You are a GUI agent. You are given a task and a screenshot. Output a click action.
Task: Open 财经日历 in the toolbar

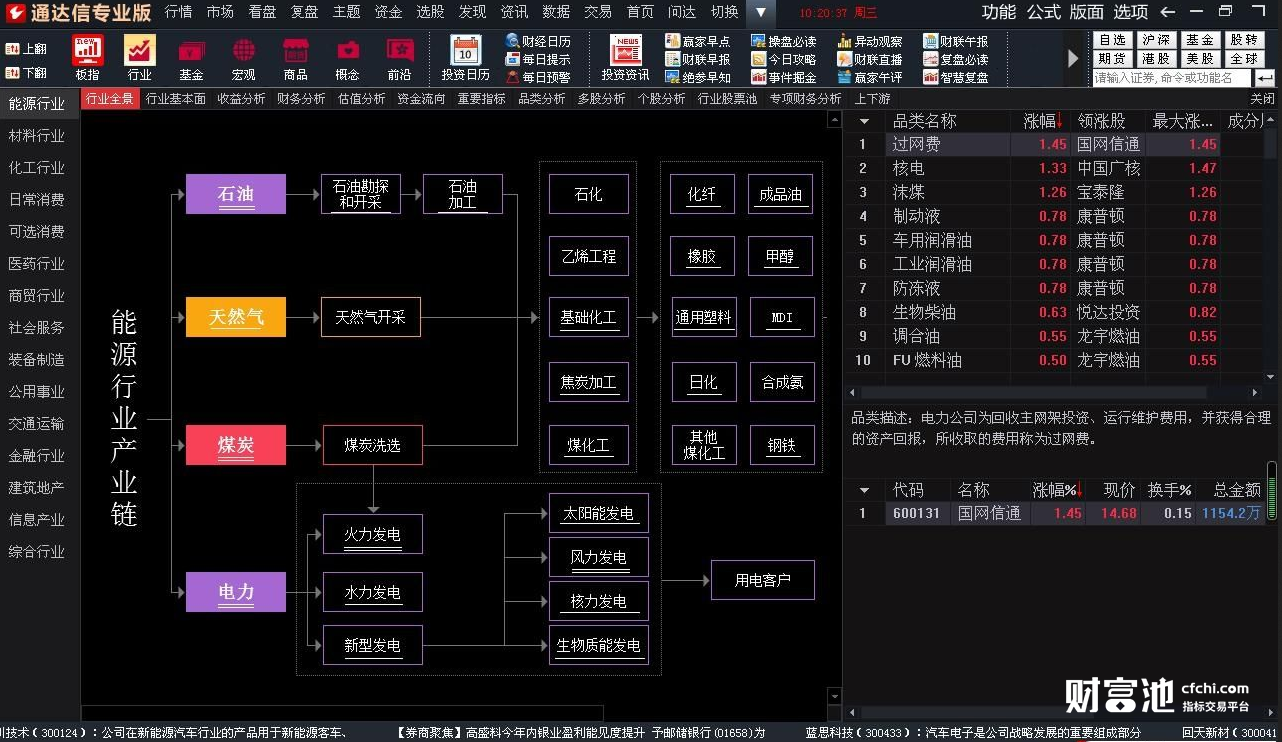click(x=538, y=41)
